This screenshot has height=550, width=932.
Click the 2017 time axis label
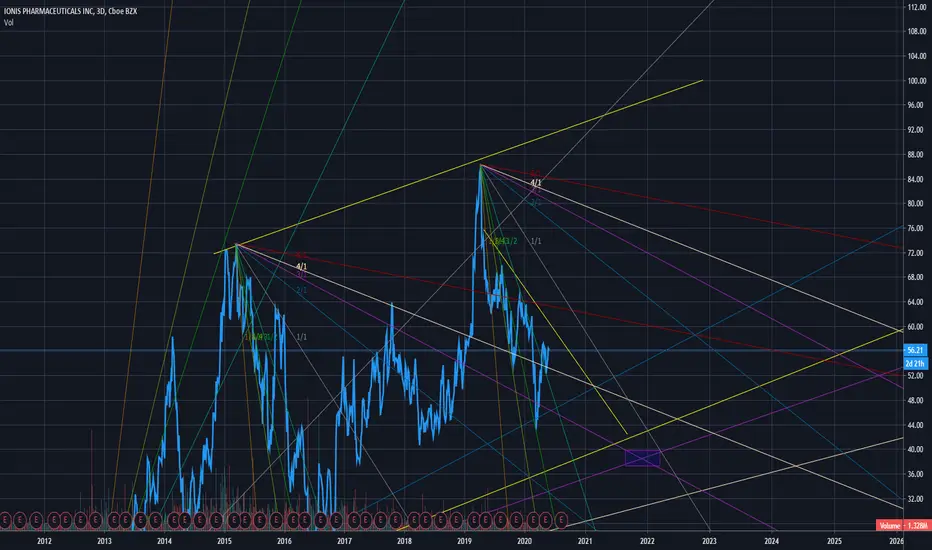pyautogui.click(x=344, y=541)
